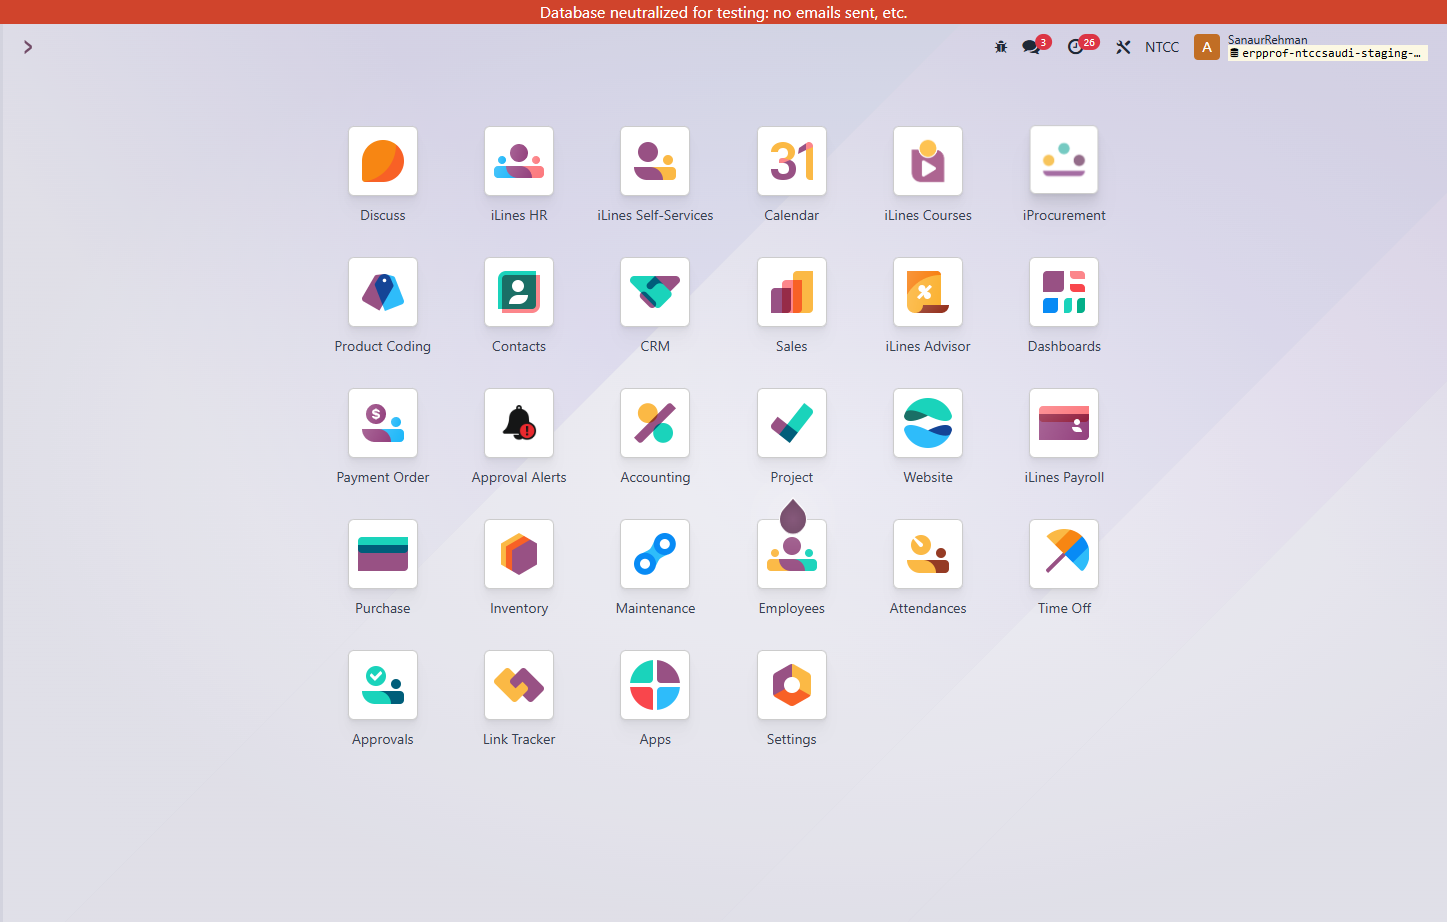The width and height of the screenshot is (1447, 922).
Task: Open conversations messages with 3 notifications
Action: point(1035,46)
